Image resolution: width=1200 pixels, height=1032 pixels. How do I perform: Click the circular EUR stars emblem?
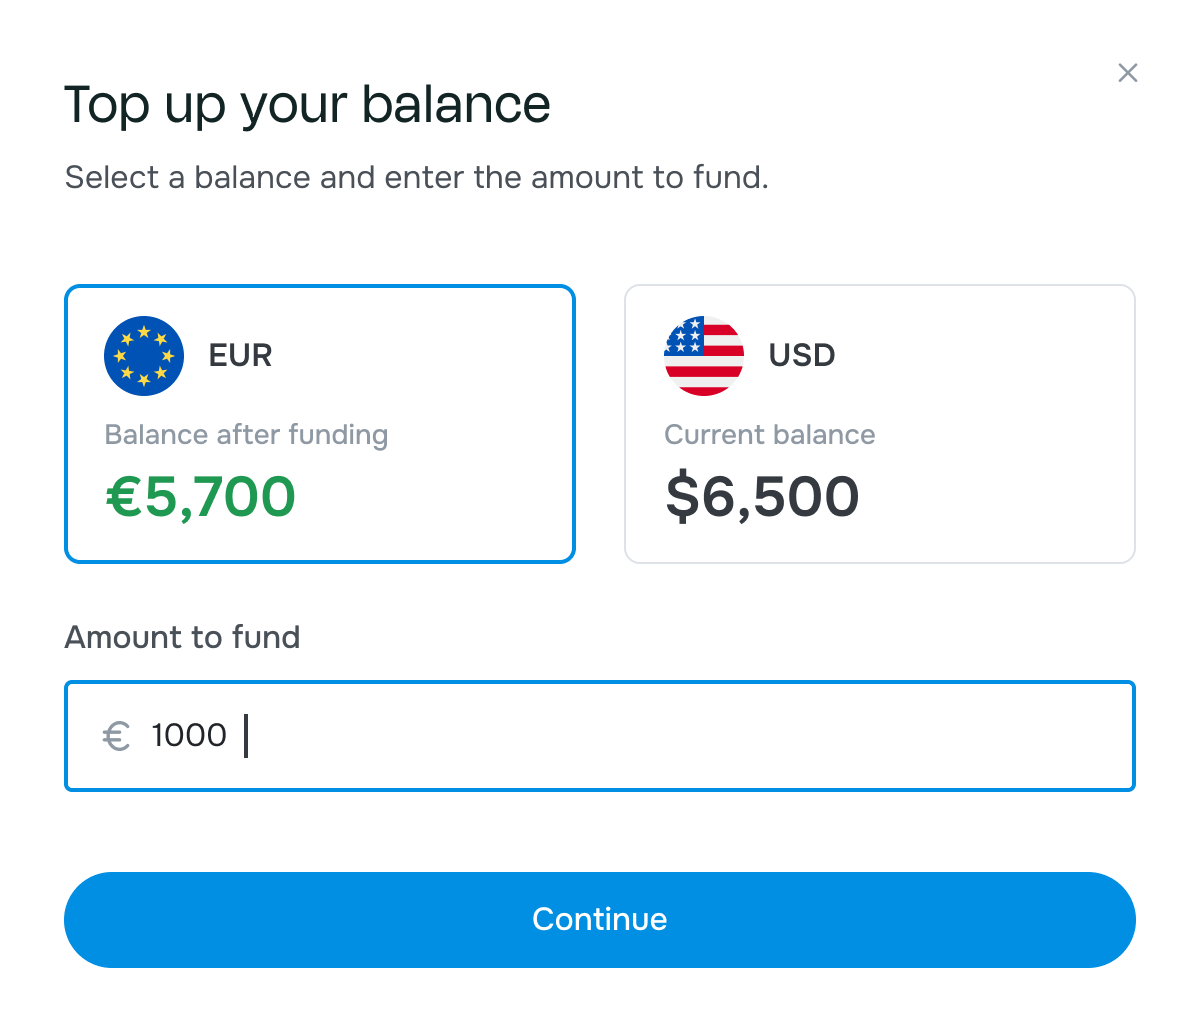(x=143, y=355)
